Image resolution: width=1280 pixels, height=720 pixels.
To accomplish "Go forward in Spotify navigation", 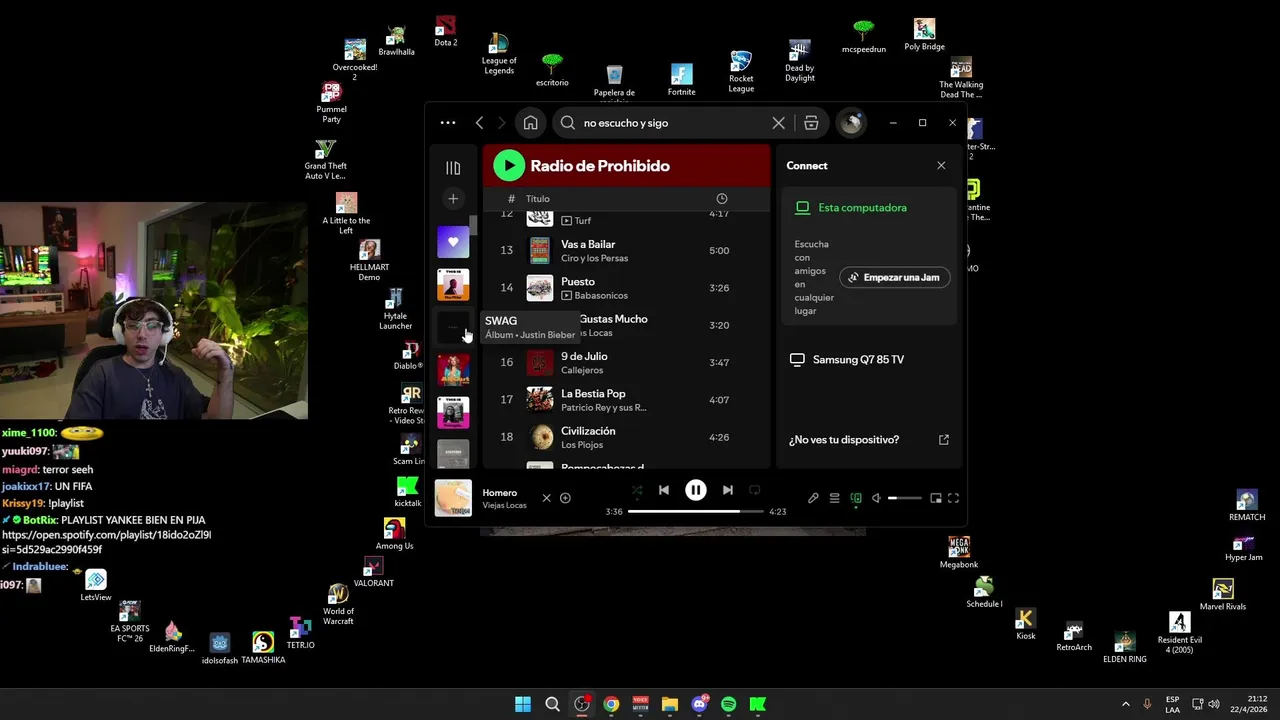I will point(502,123).
